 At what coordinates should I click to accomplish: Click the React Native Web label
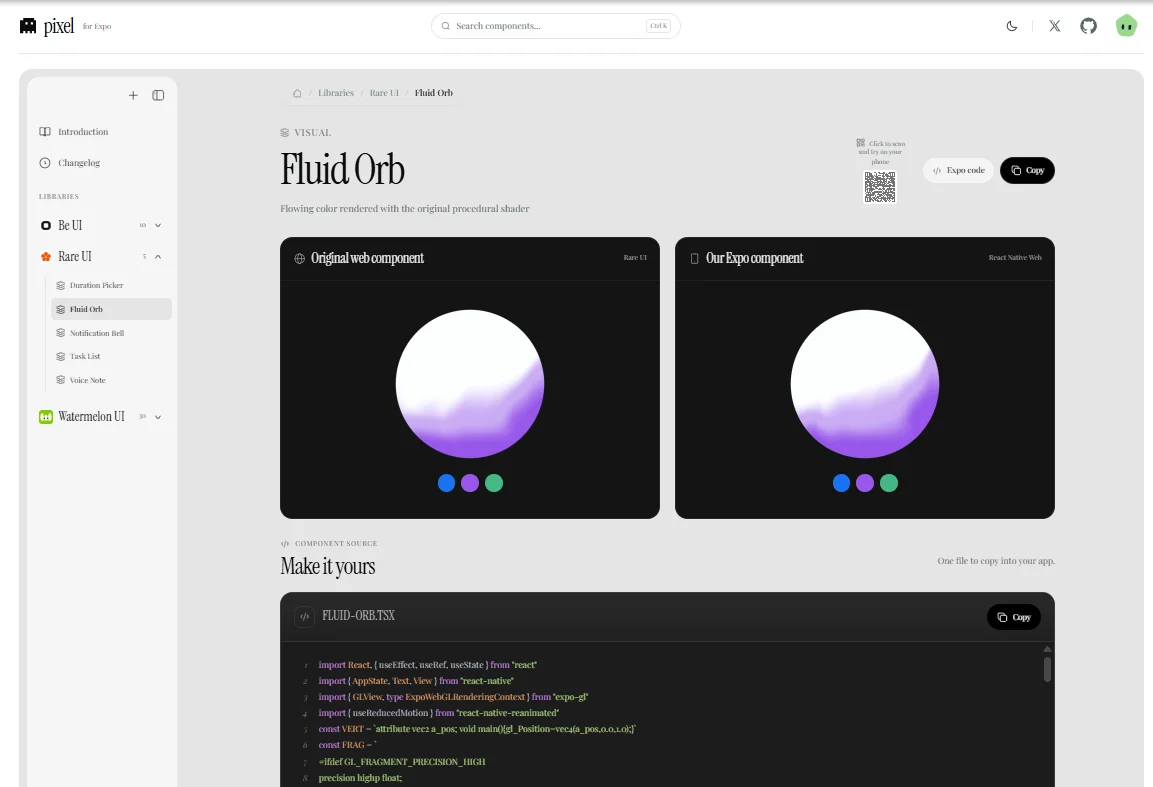[1015, 258]
